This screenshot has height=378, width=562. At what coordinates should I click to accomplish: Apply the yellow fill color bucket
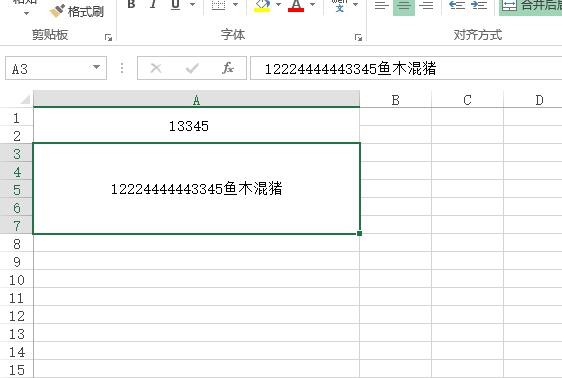click(x=262, y=5)
